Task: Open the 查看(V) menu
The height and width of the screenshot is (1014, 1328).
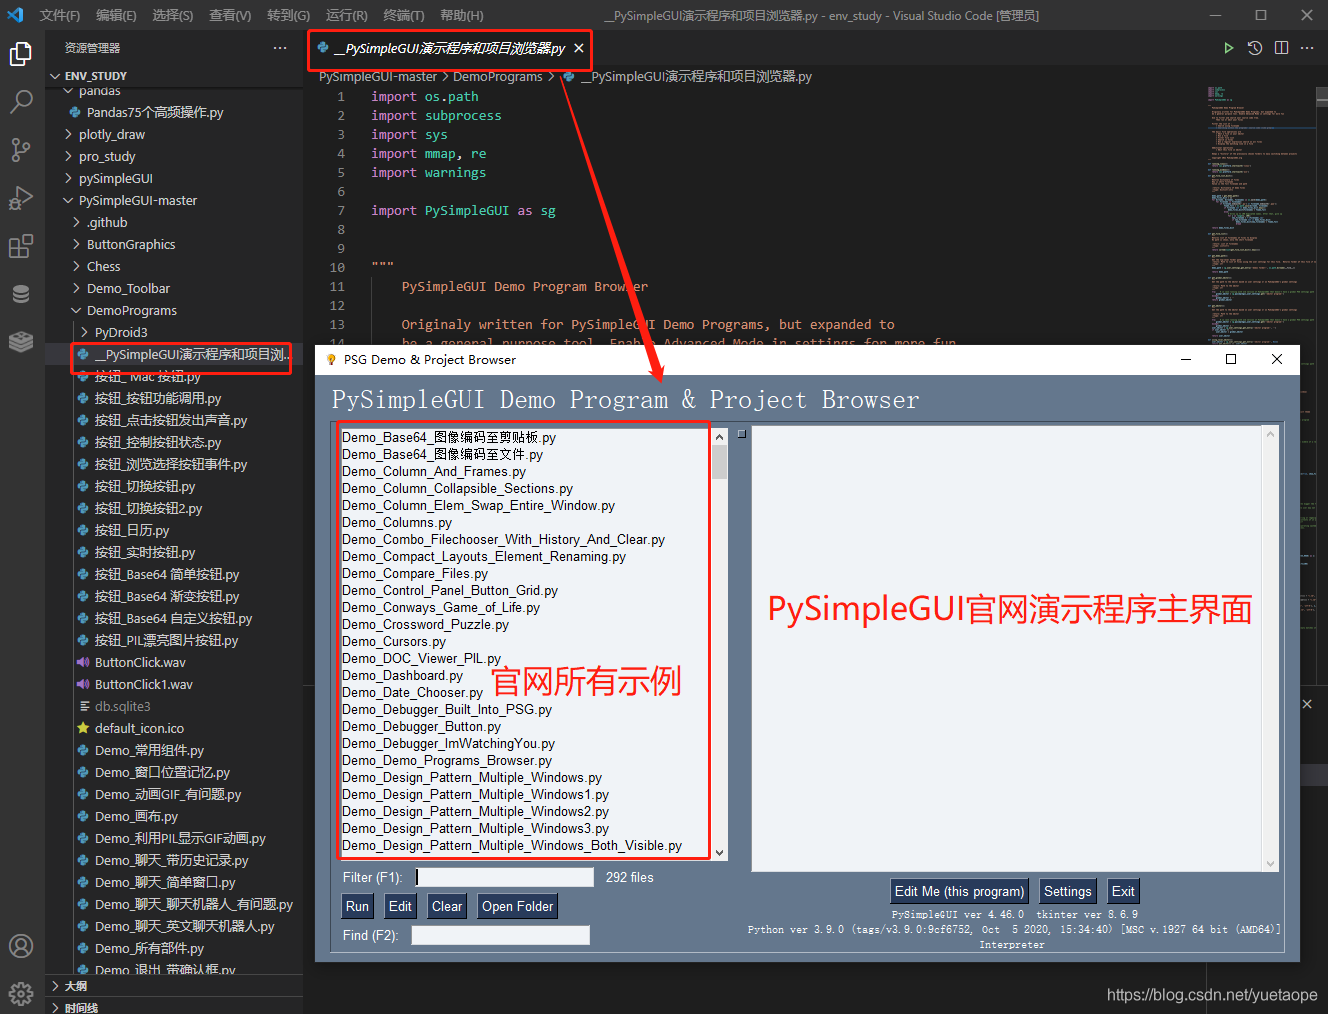Action: coord(230,15)
